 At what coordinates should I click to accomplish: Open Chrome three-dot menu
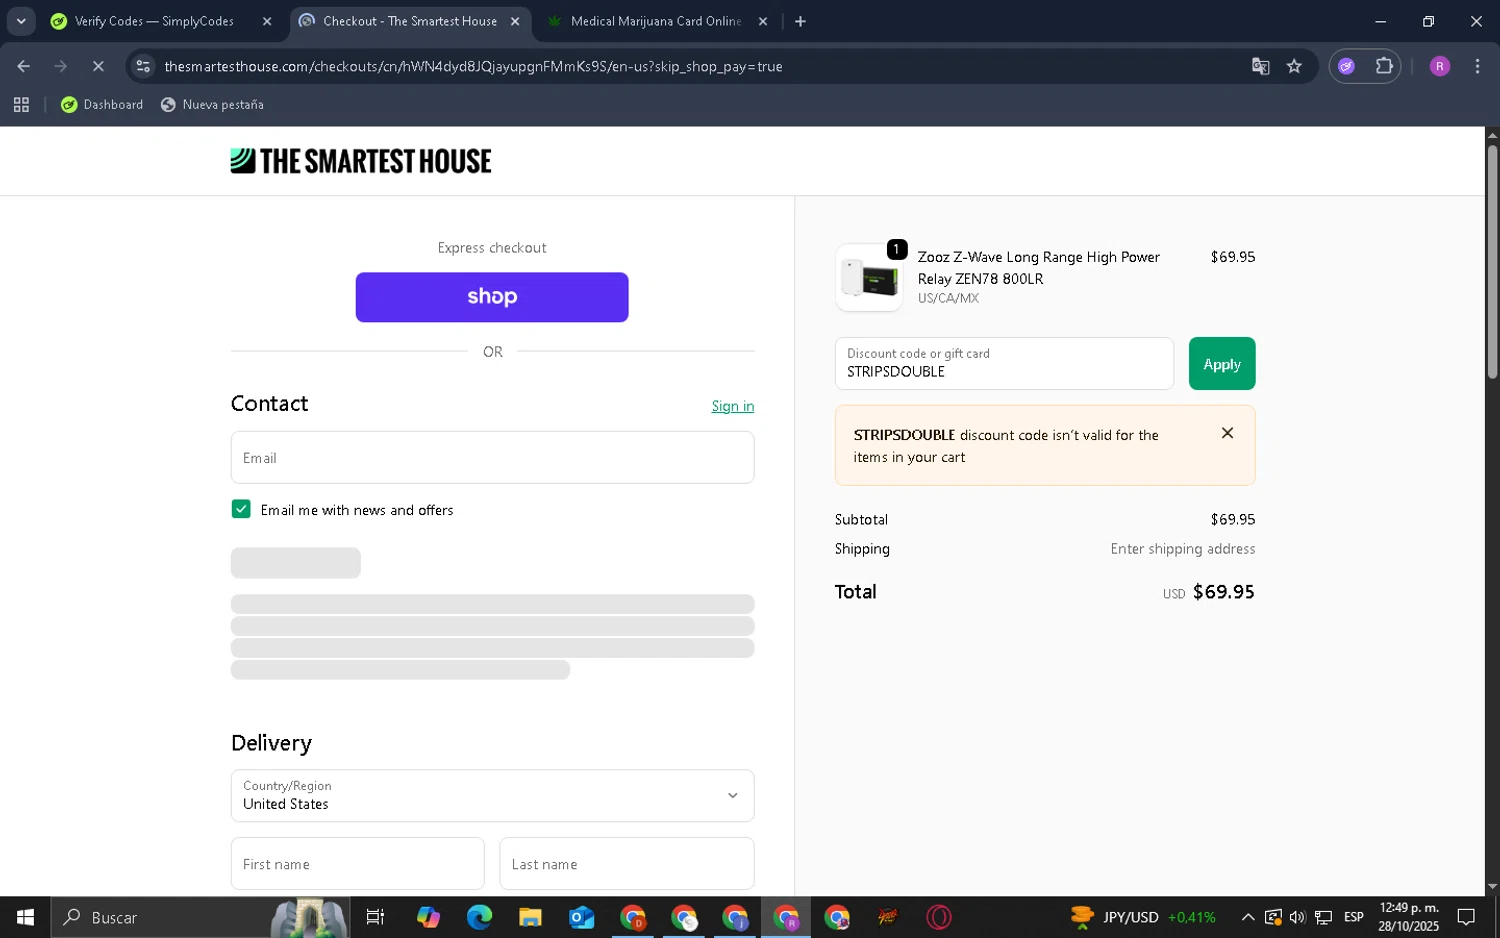[x=1477, y=66]
